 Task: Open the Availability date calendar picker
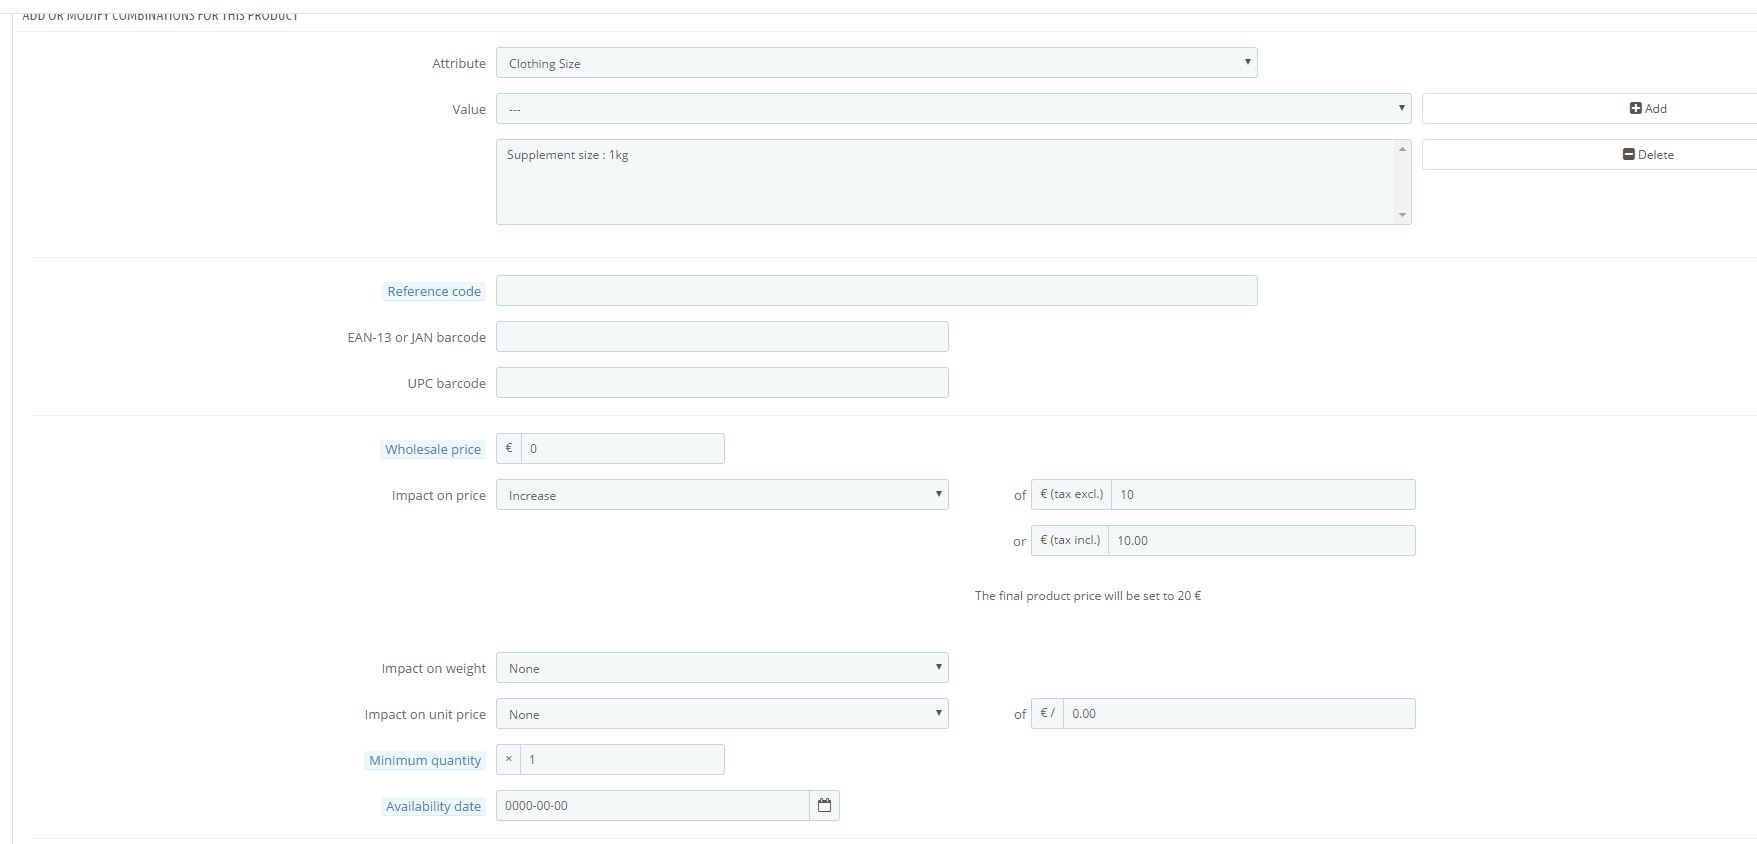coord(824,806)
